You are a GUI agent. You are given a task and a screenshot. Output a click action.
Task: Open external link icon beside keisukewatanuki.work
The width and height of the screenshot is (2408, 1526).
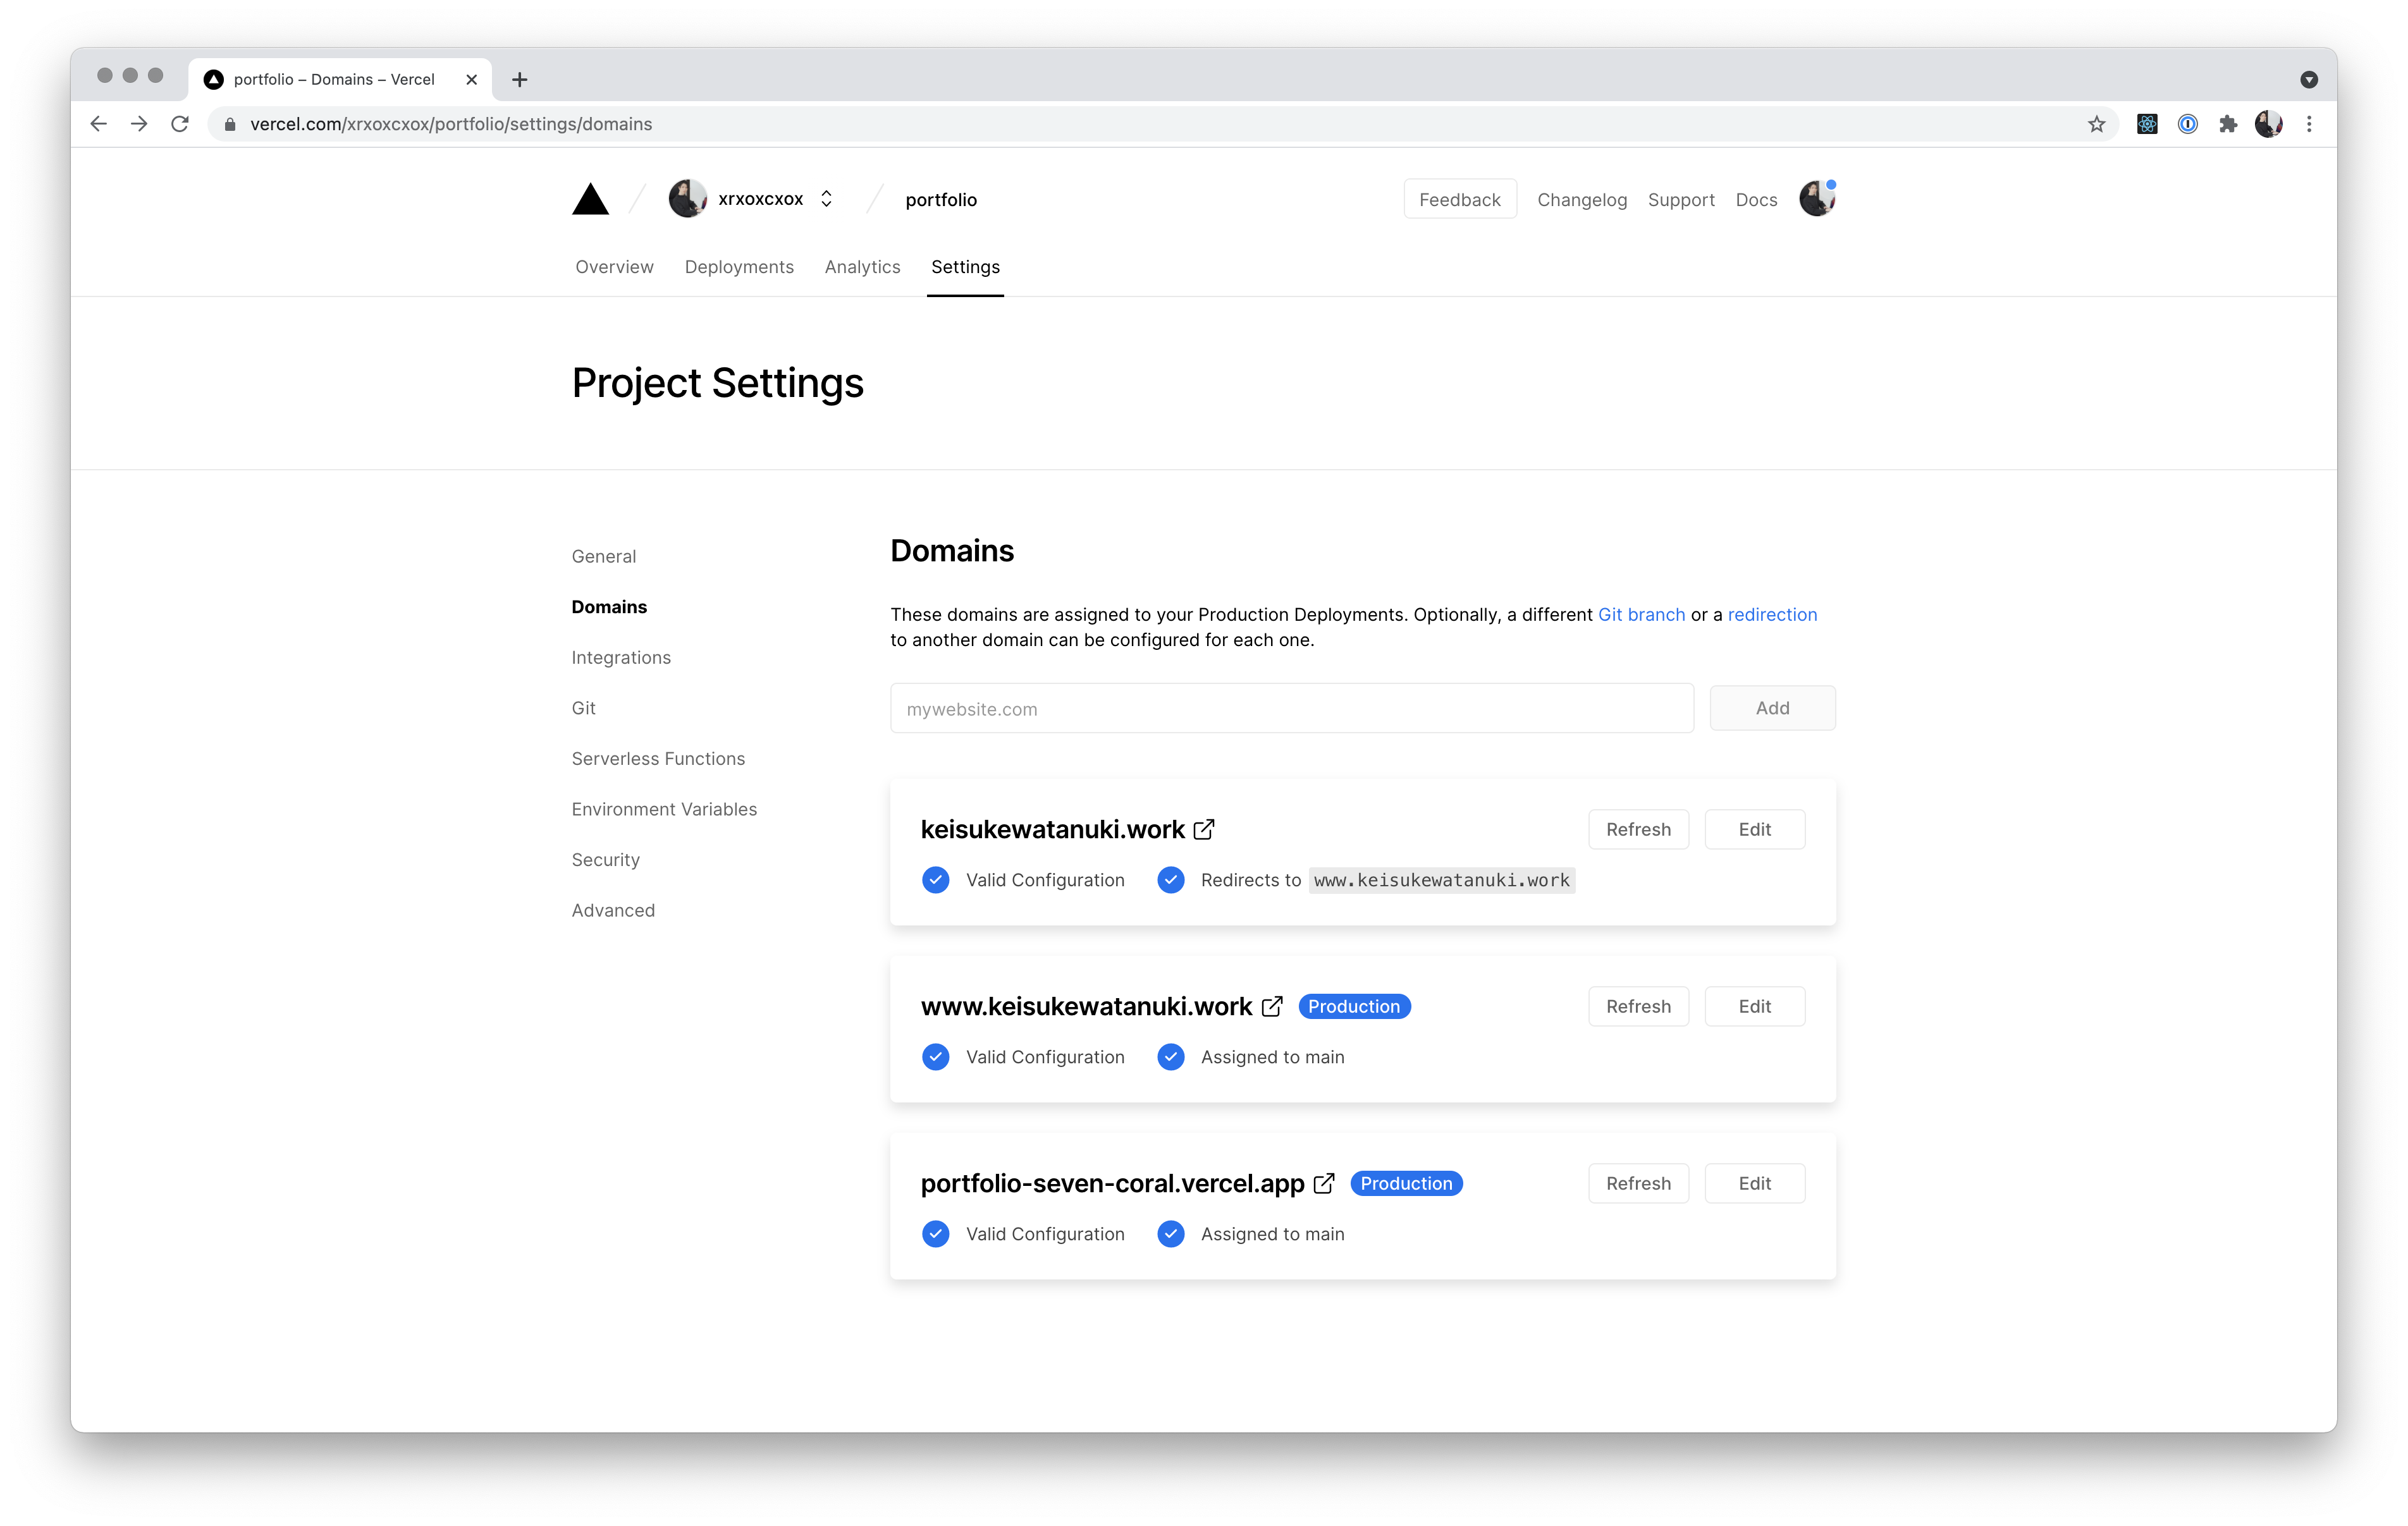point(1204,829)
